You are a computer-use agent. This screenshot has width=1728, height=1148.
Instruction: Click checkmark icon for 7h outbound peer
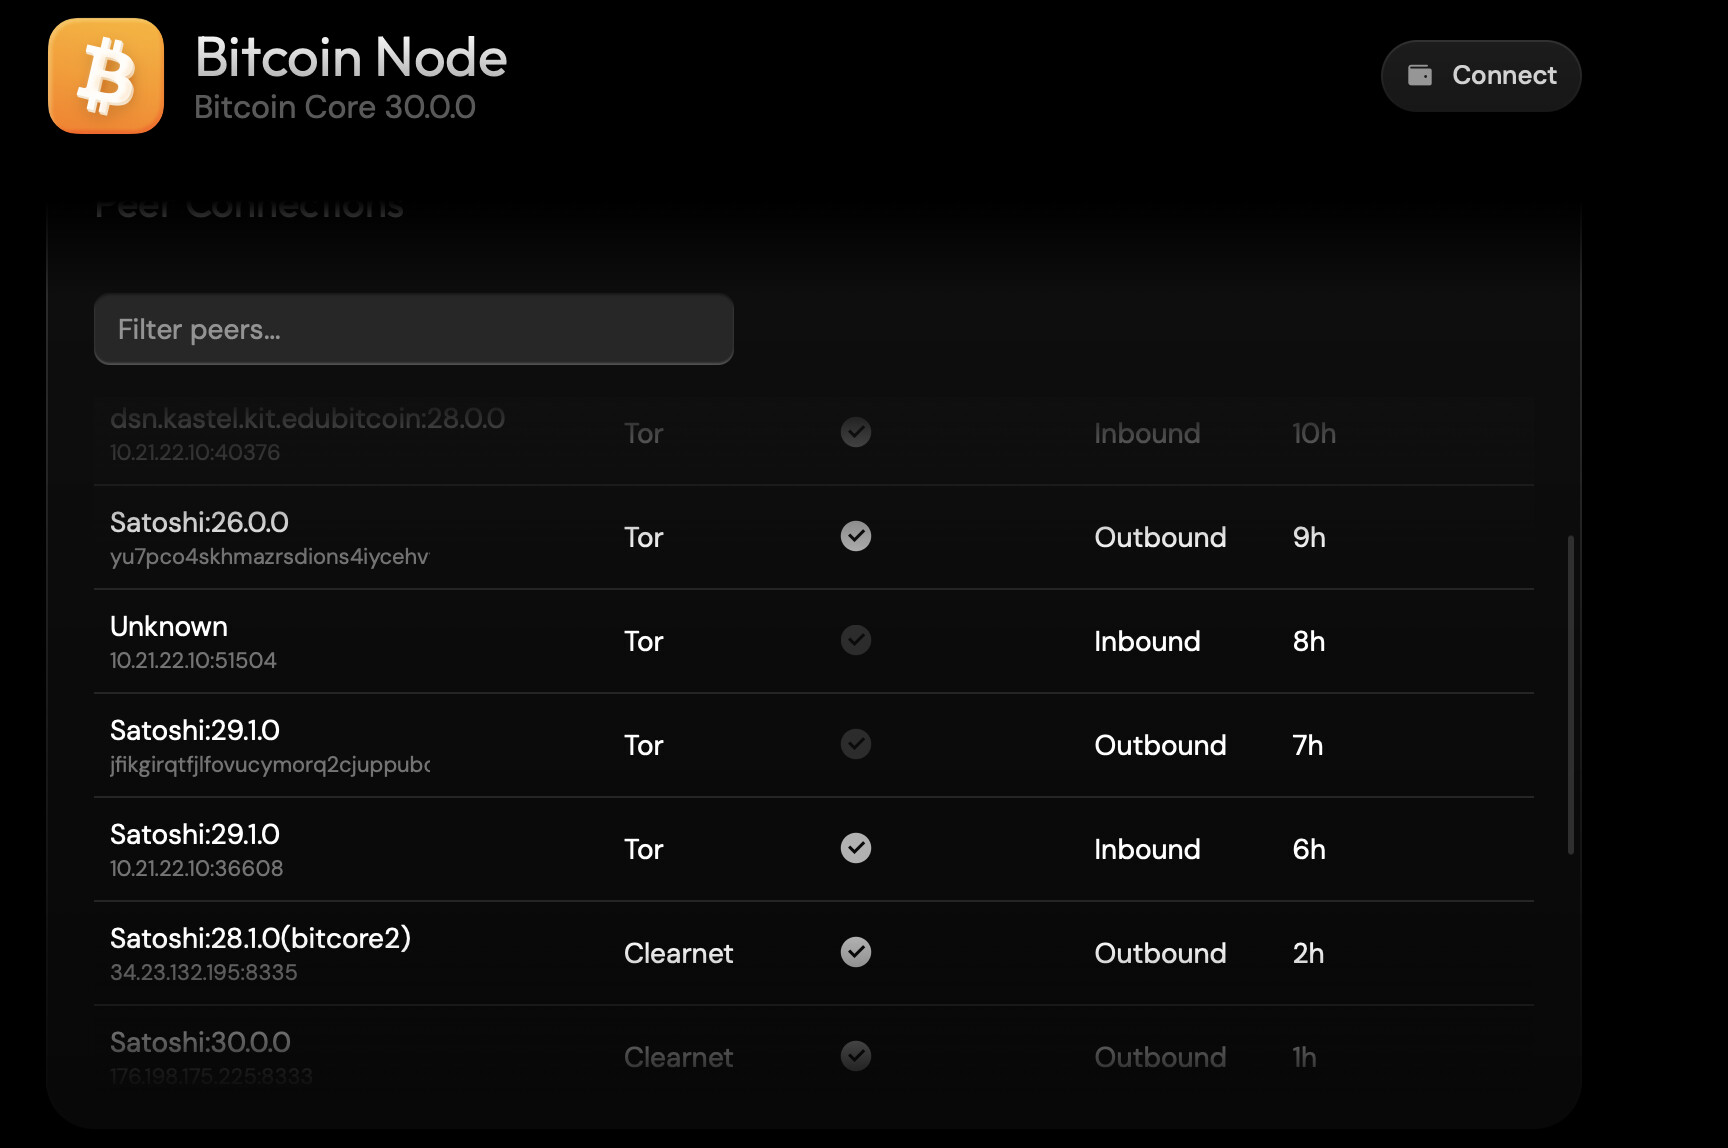click(856, 744)
